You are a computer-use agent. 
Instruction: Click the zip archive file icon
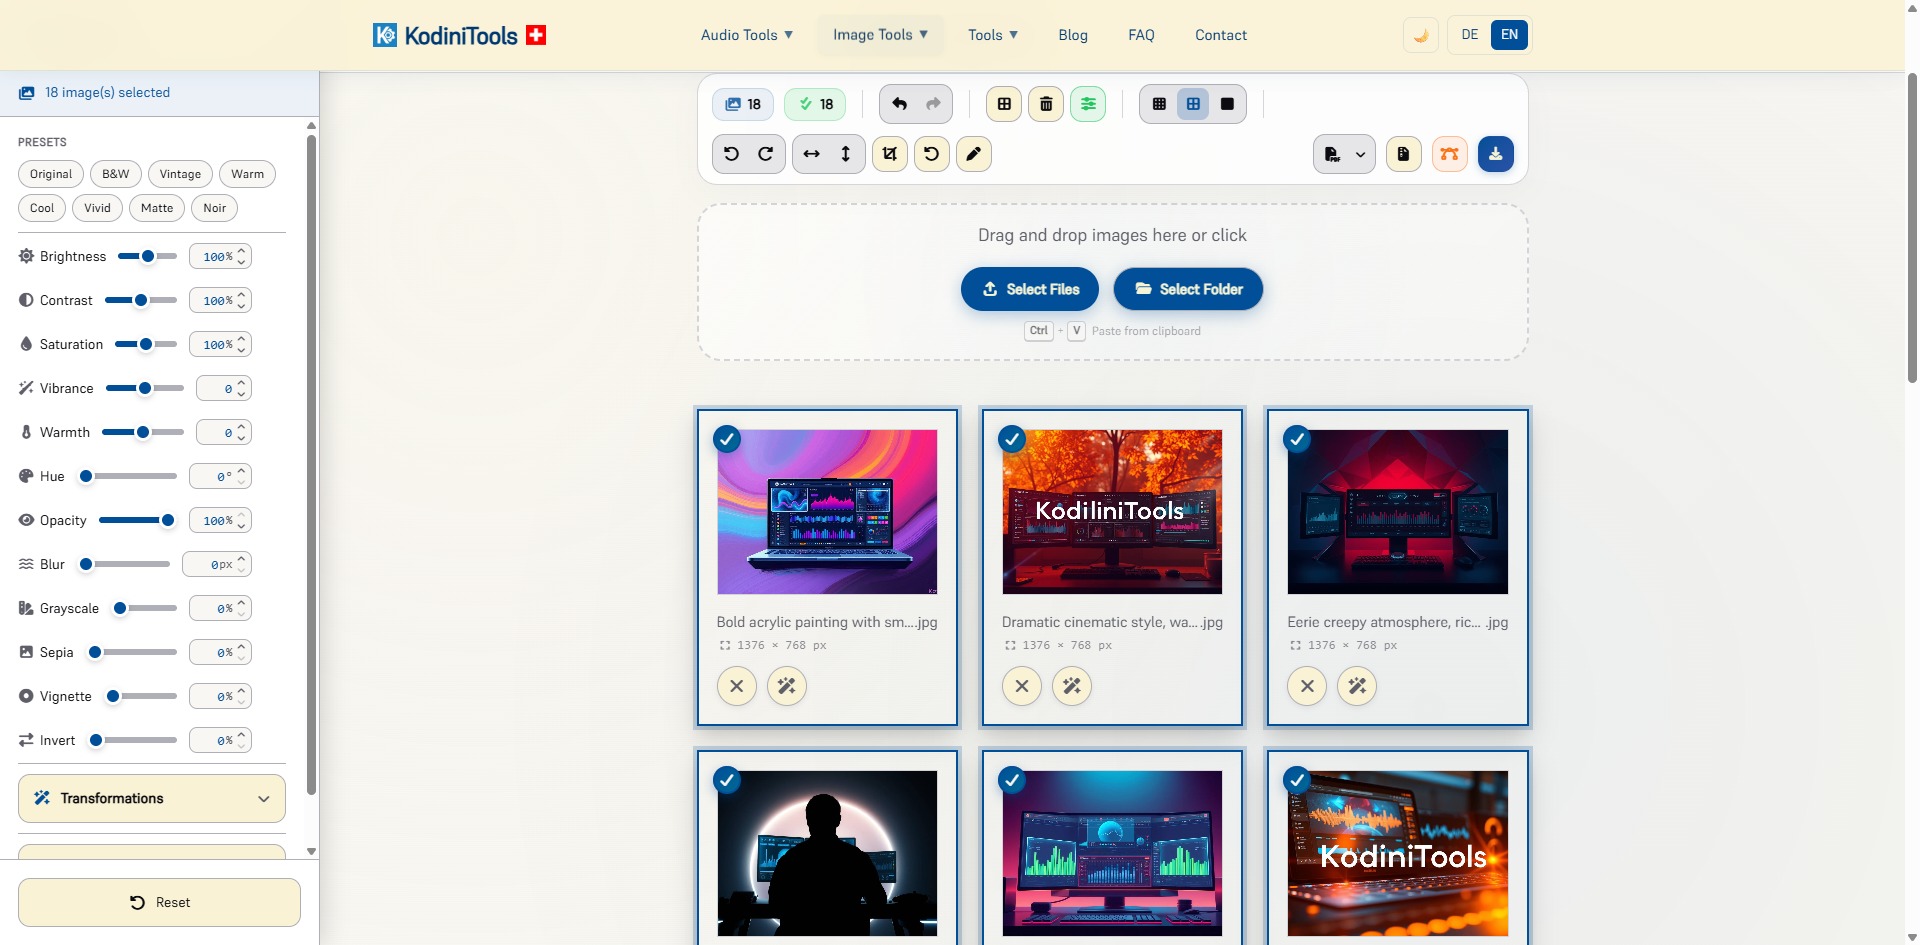click(1404, 154)
